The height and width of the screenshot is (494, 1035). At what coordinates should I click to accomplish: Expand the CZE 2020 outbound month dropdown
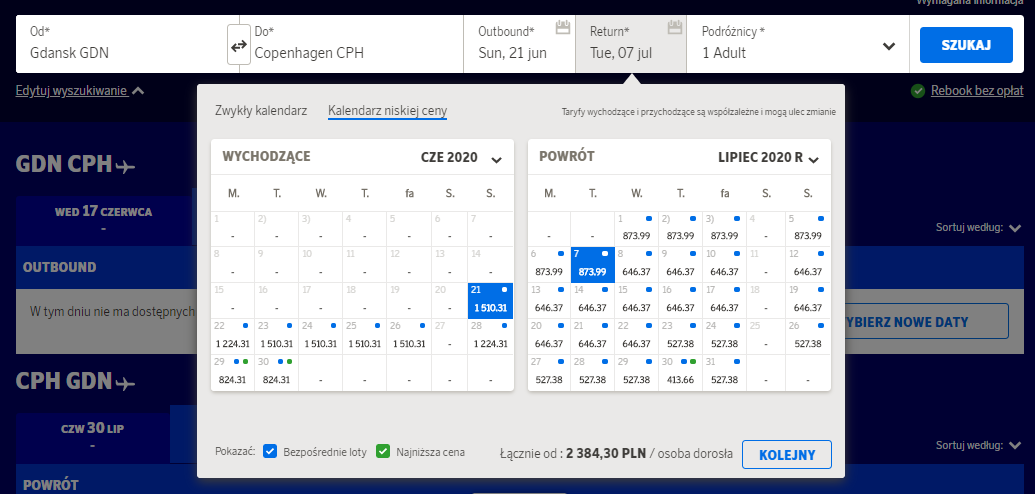[496, 159]
